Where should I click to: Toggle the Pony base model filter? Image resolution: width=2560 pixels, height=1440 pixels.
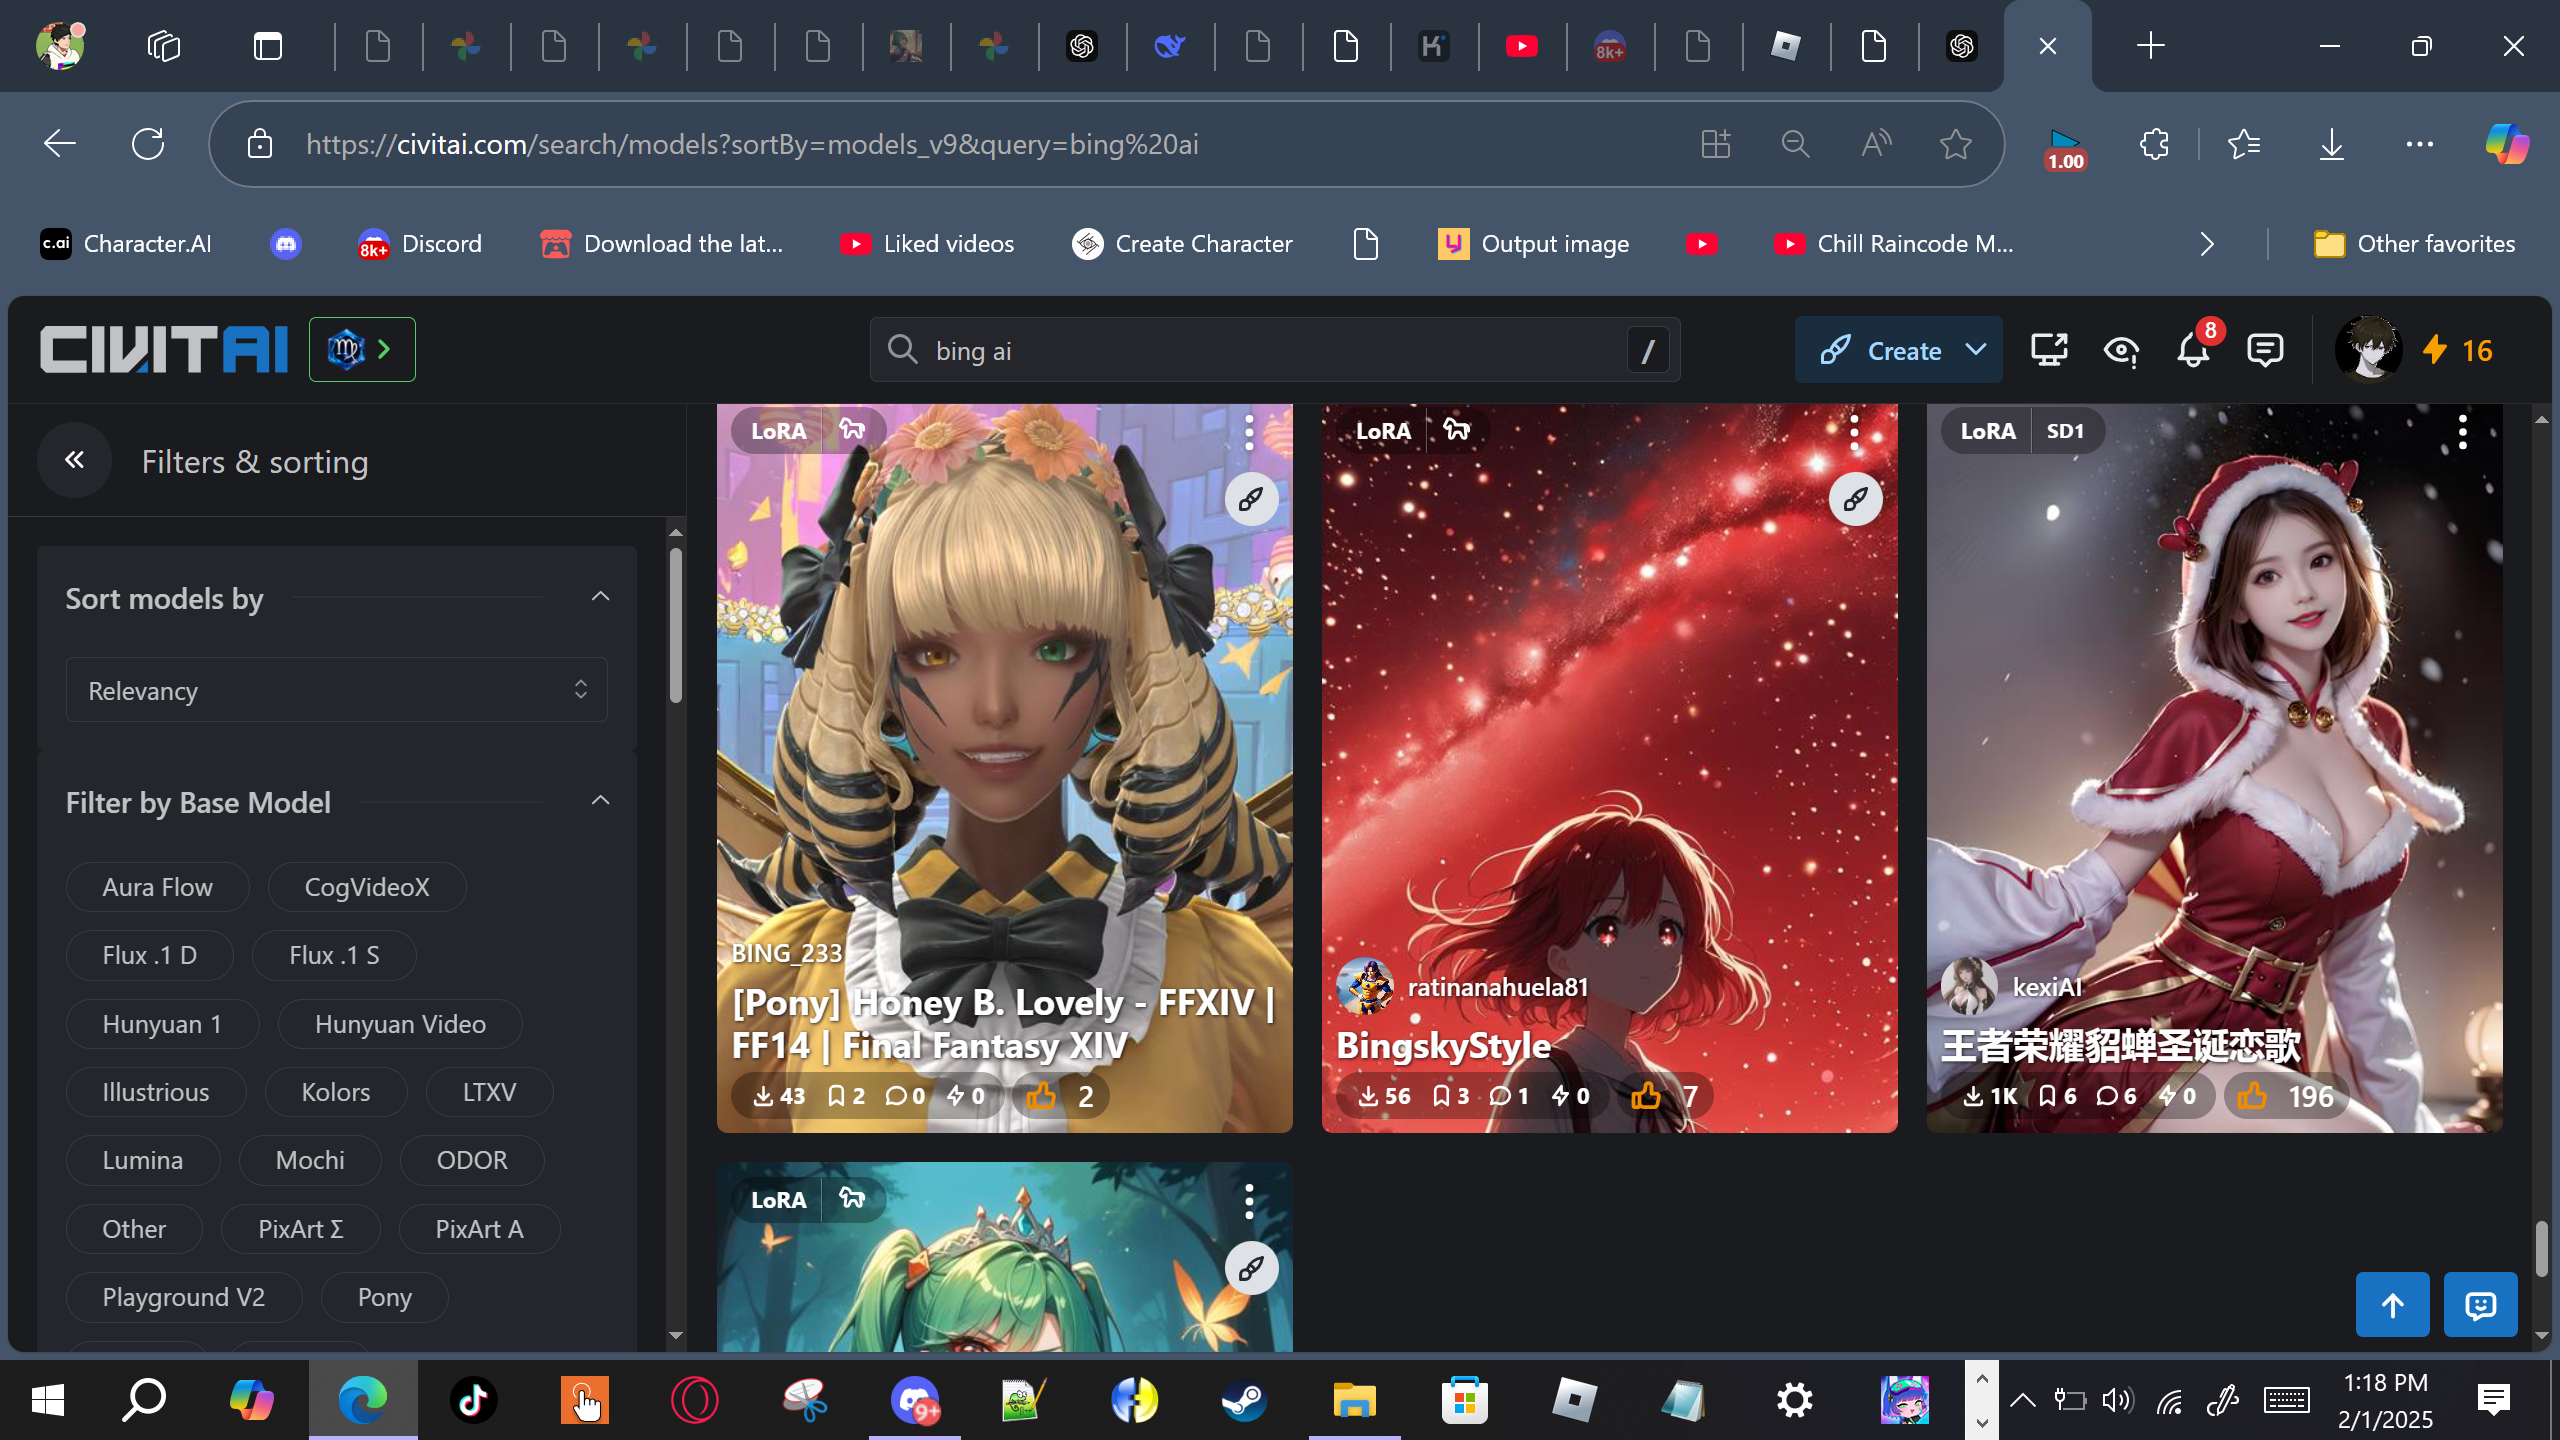tap(384, 1297)
